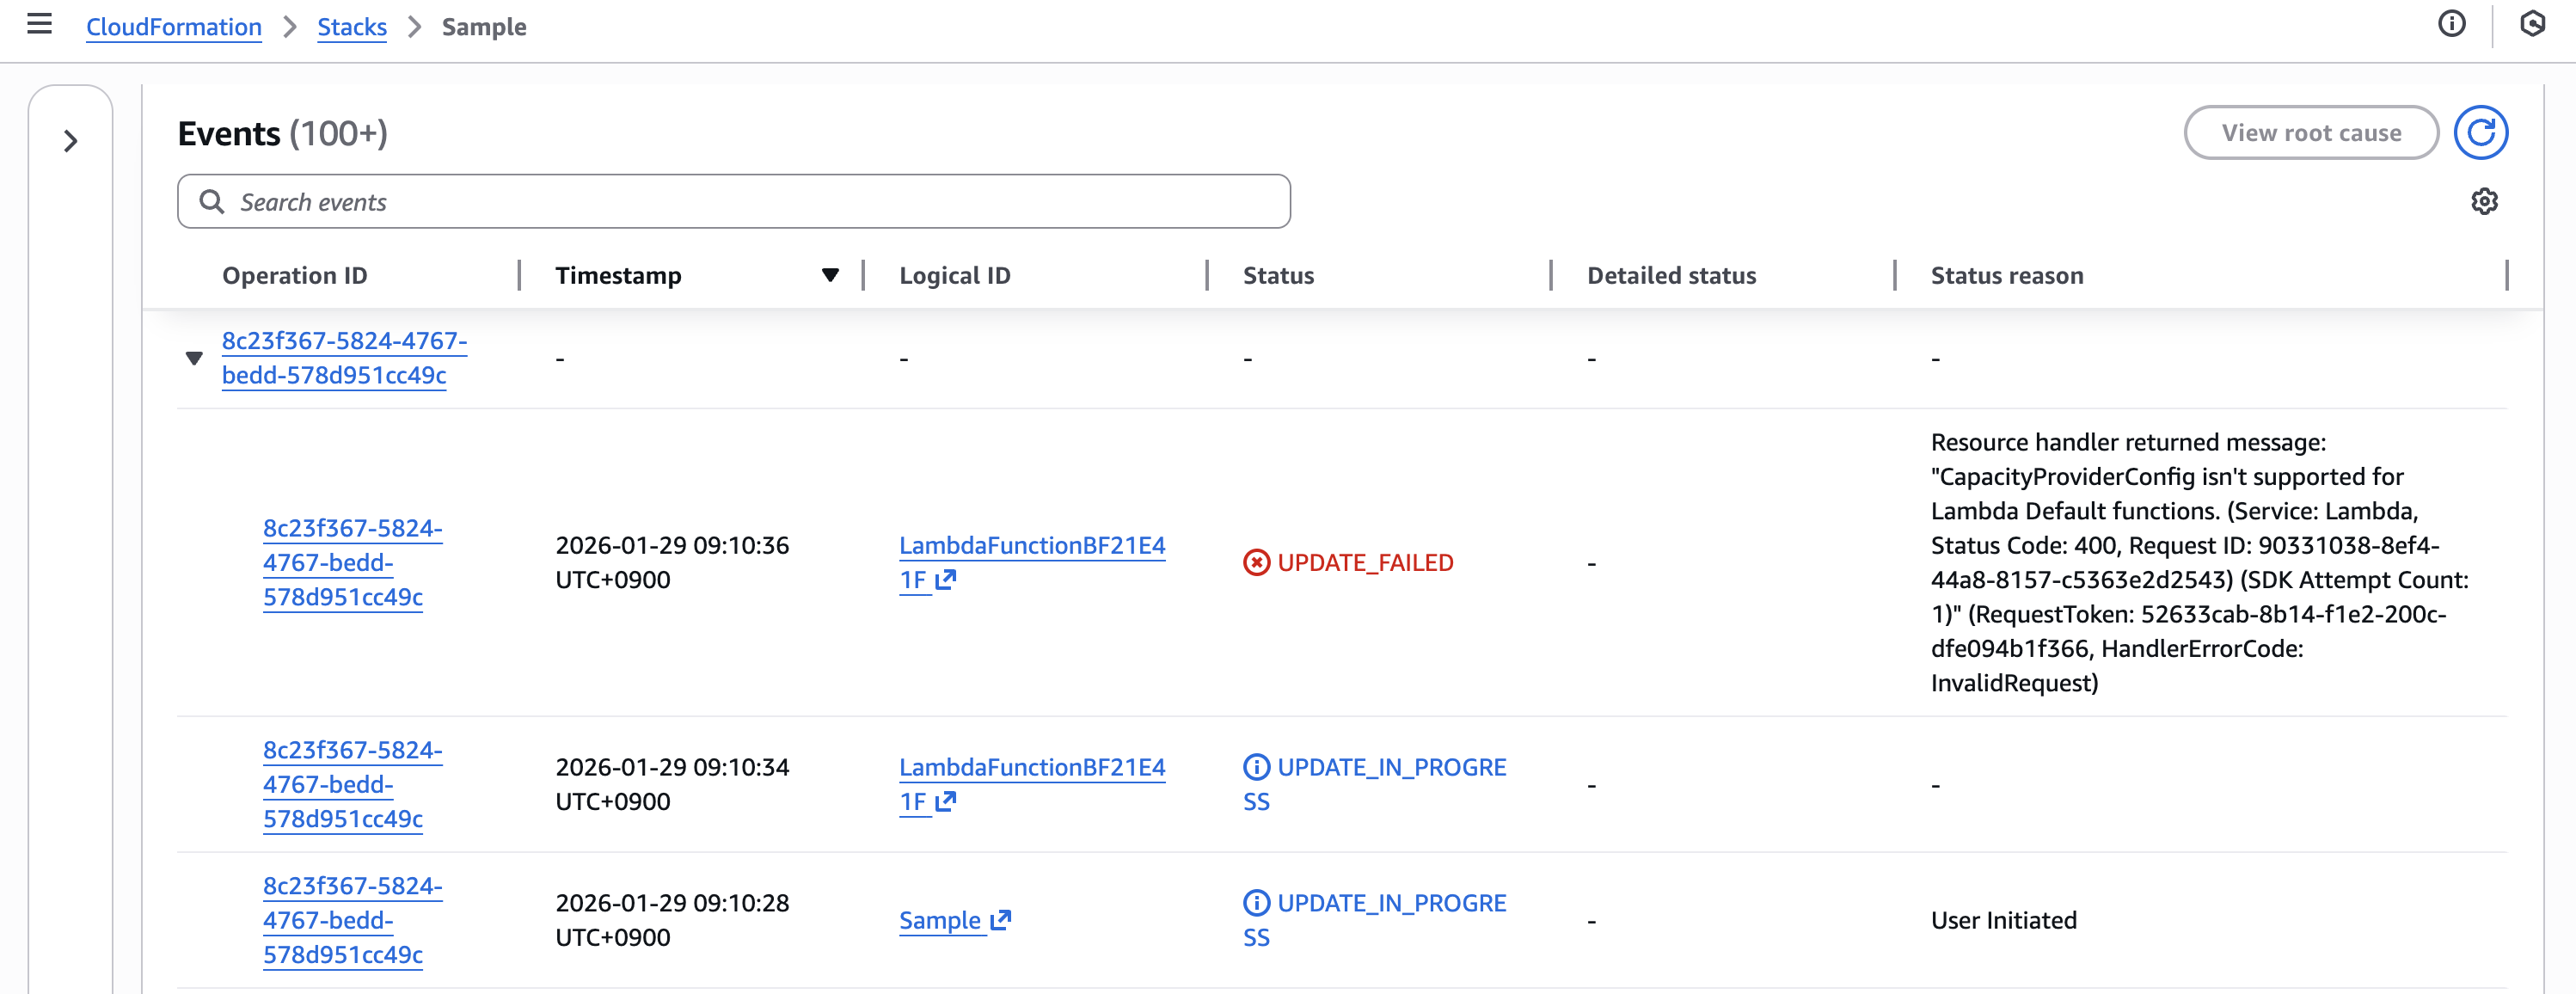
Task: Refresh the events list
Action: coord(2480,133)
